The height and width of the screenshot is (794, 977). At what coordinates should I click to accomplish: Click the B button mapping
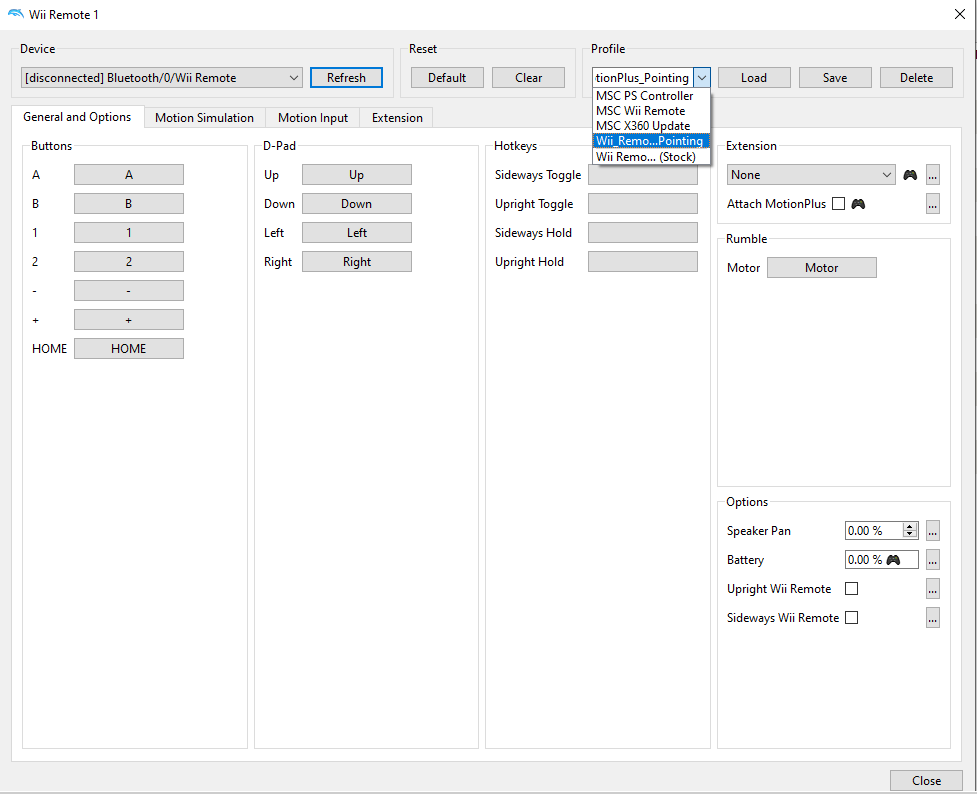[129, 204]
